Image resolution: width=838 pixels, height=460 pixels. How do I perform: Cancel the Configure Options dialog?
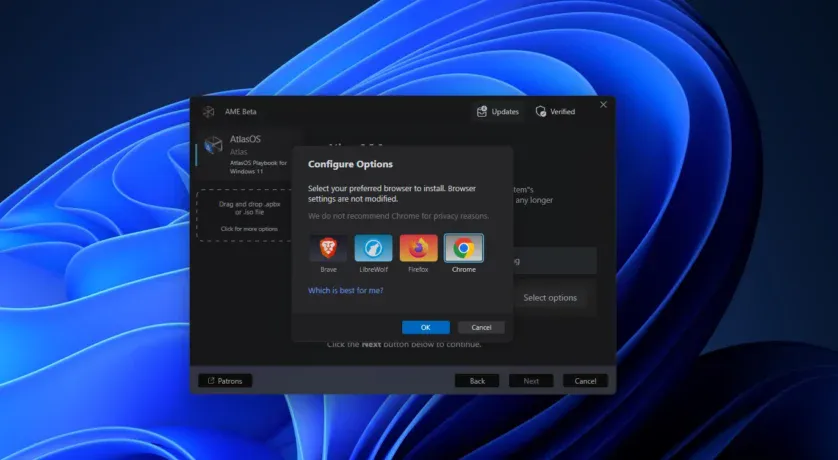481,327
